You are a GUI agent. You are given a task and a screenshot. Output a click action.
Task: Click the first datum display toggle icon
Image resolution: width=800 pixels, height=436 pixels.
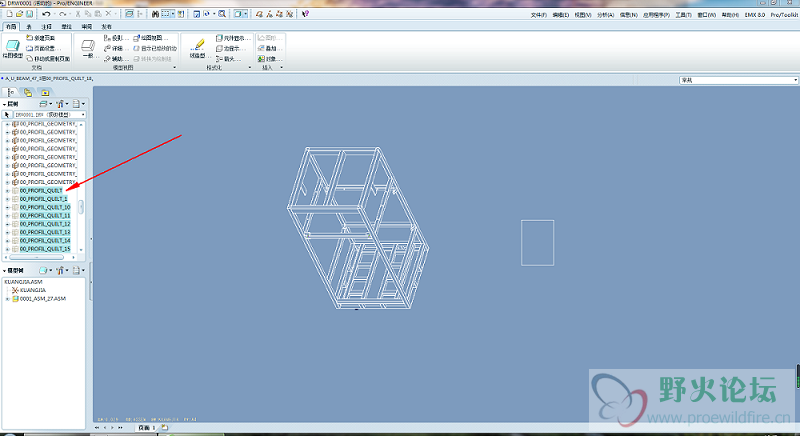[x=259, y=14]
